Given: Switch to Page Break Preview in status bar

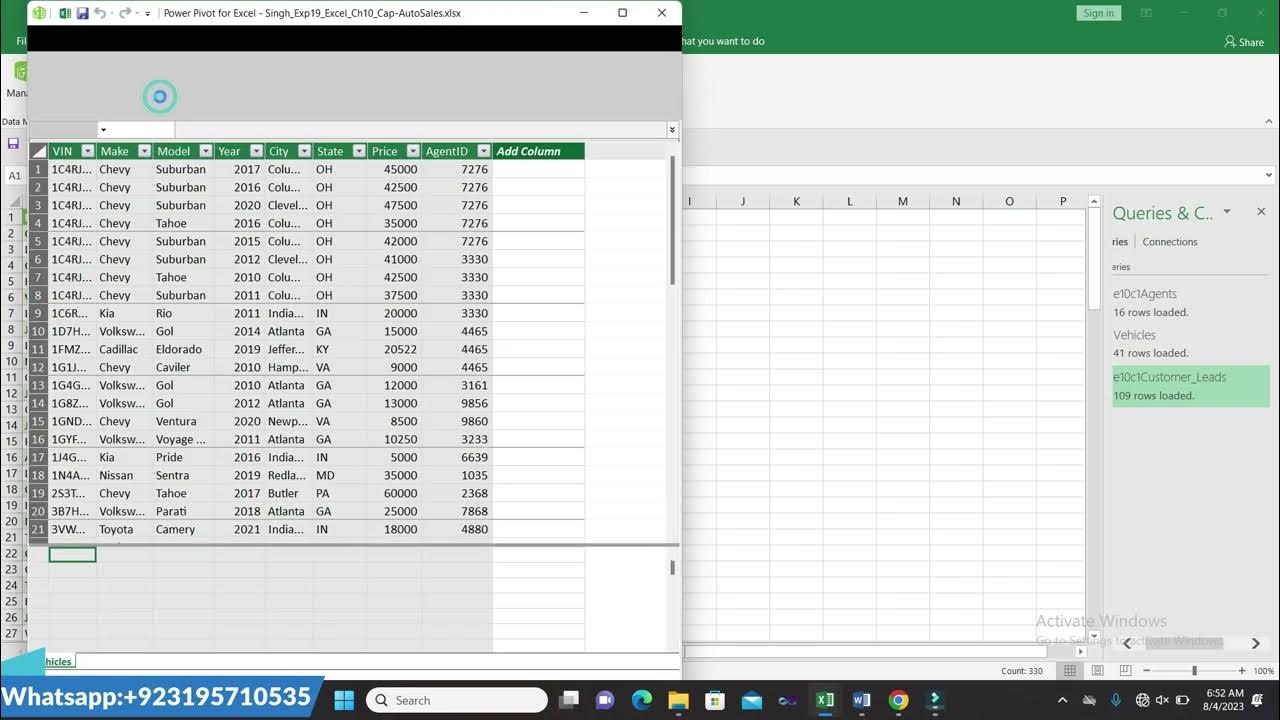Looking at the screenshot, I should [1124, 671].
